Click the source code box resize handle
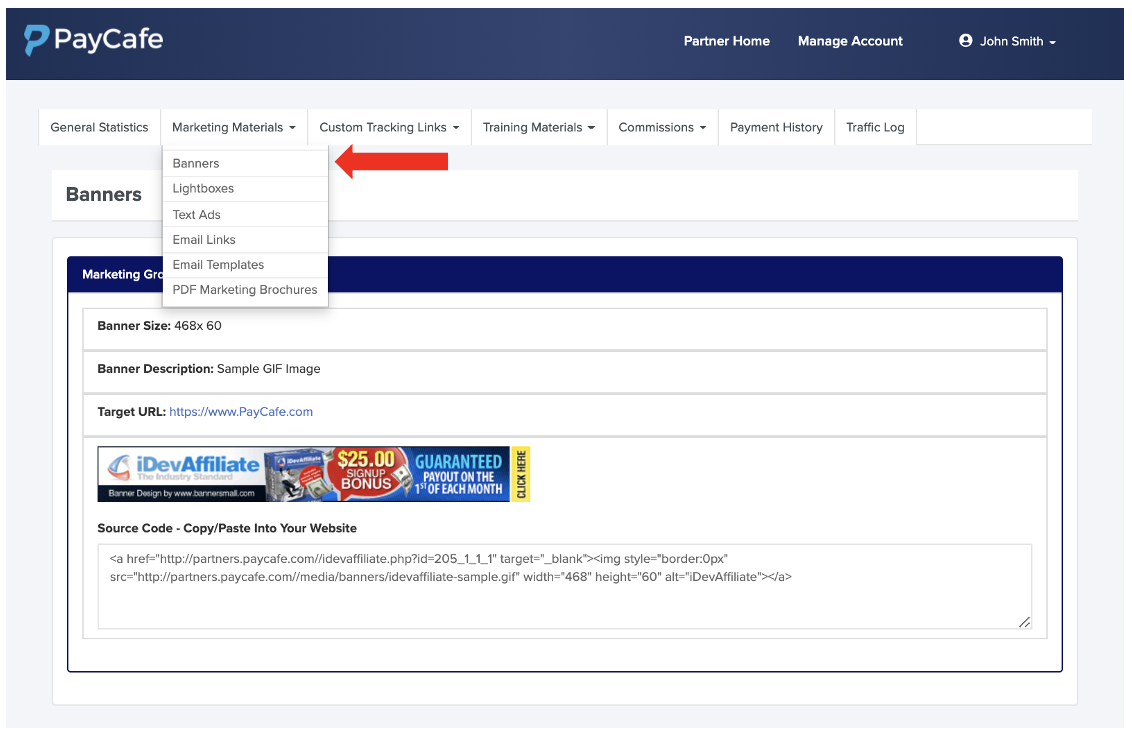This screenshot has height=736, width=1132. coord(1024,622)
